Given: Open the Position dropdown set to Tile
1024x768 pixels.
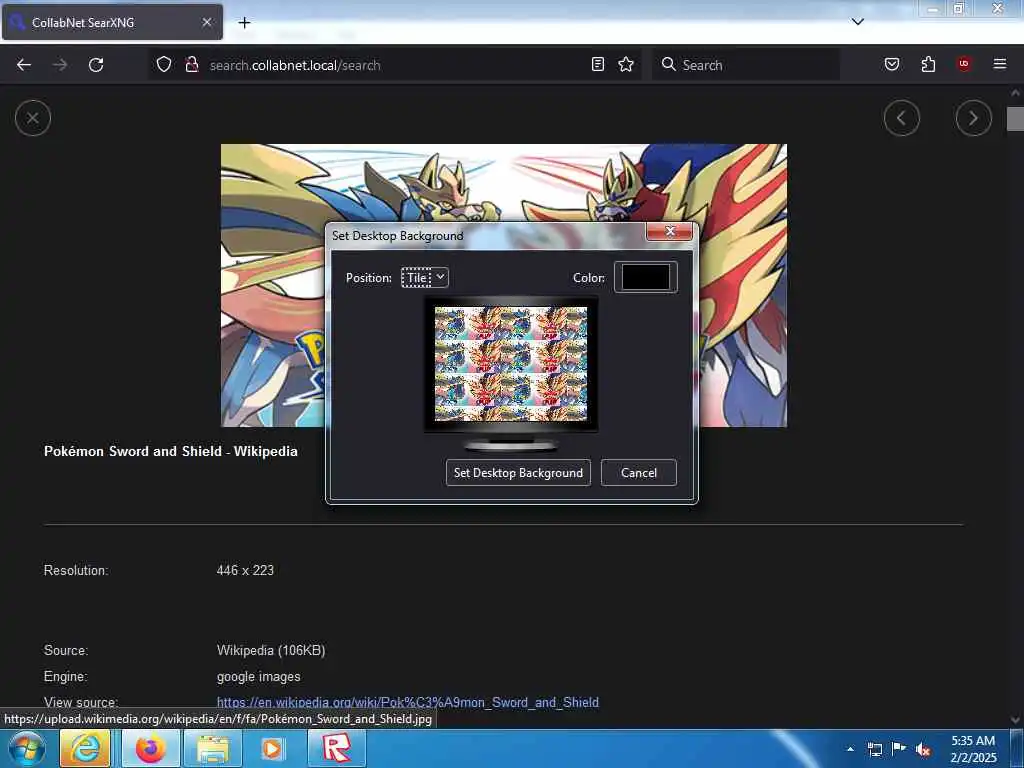Looking at the screenshot, I should pyautogui.click(x=424, y=278).
